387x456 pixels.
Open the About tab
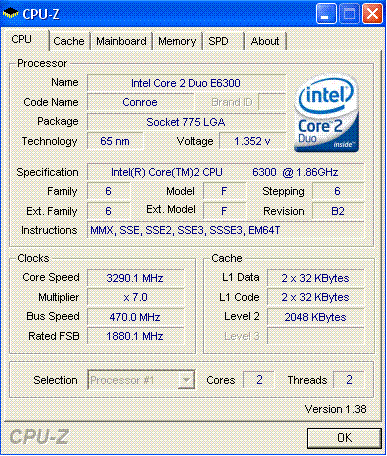(265, 41)
